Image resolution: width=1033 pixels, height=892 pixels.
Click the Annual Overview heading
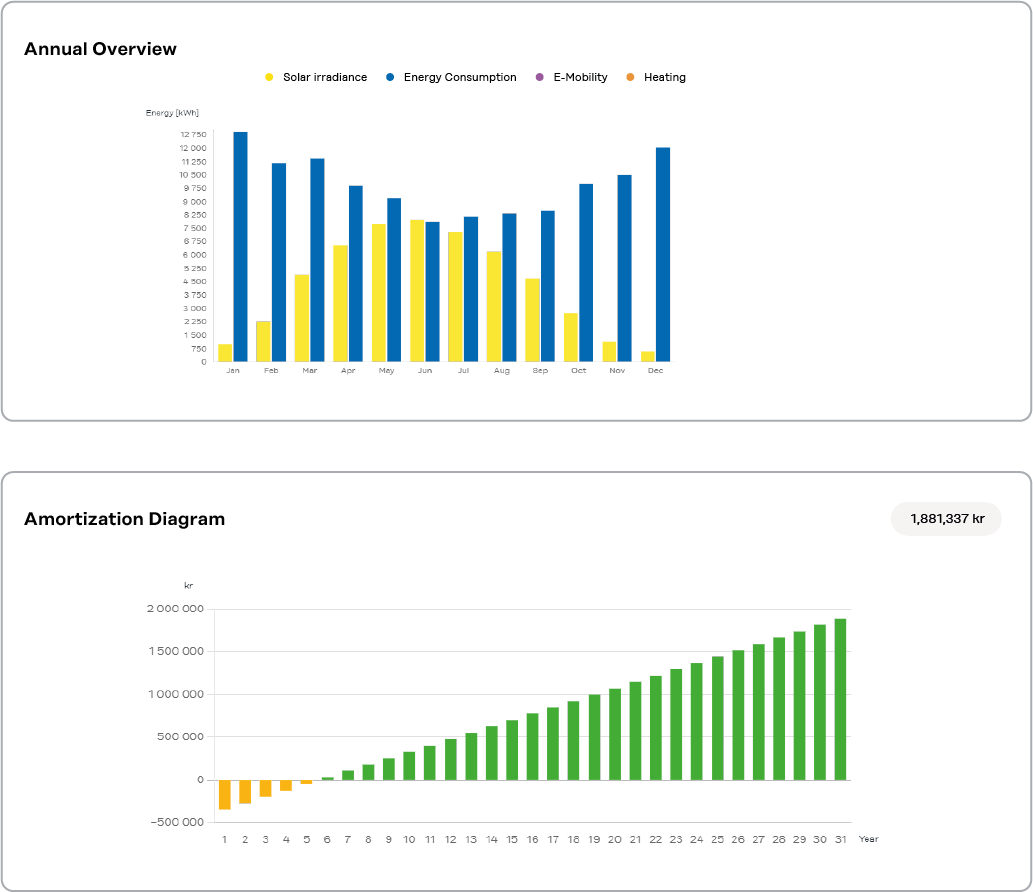100,49
